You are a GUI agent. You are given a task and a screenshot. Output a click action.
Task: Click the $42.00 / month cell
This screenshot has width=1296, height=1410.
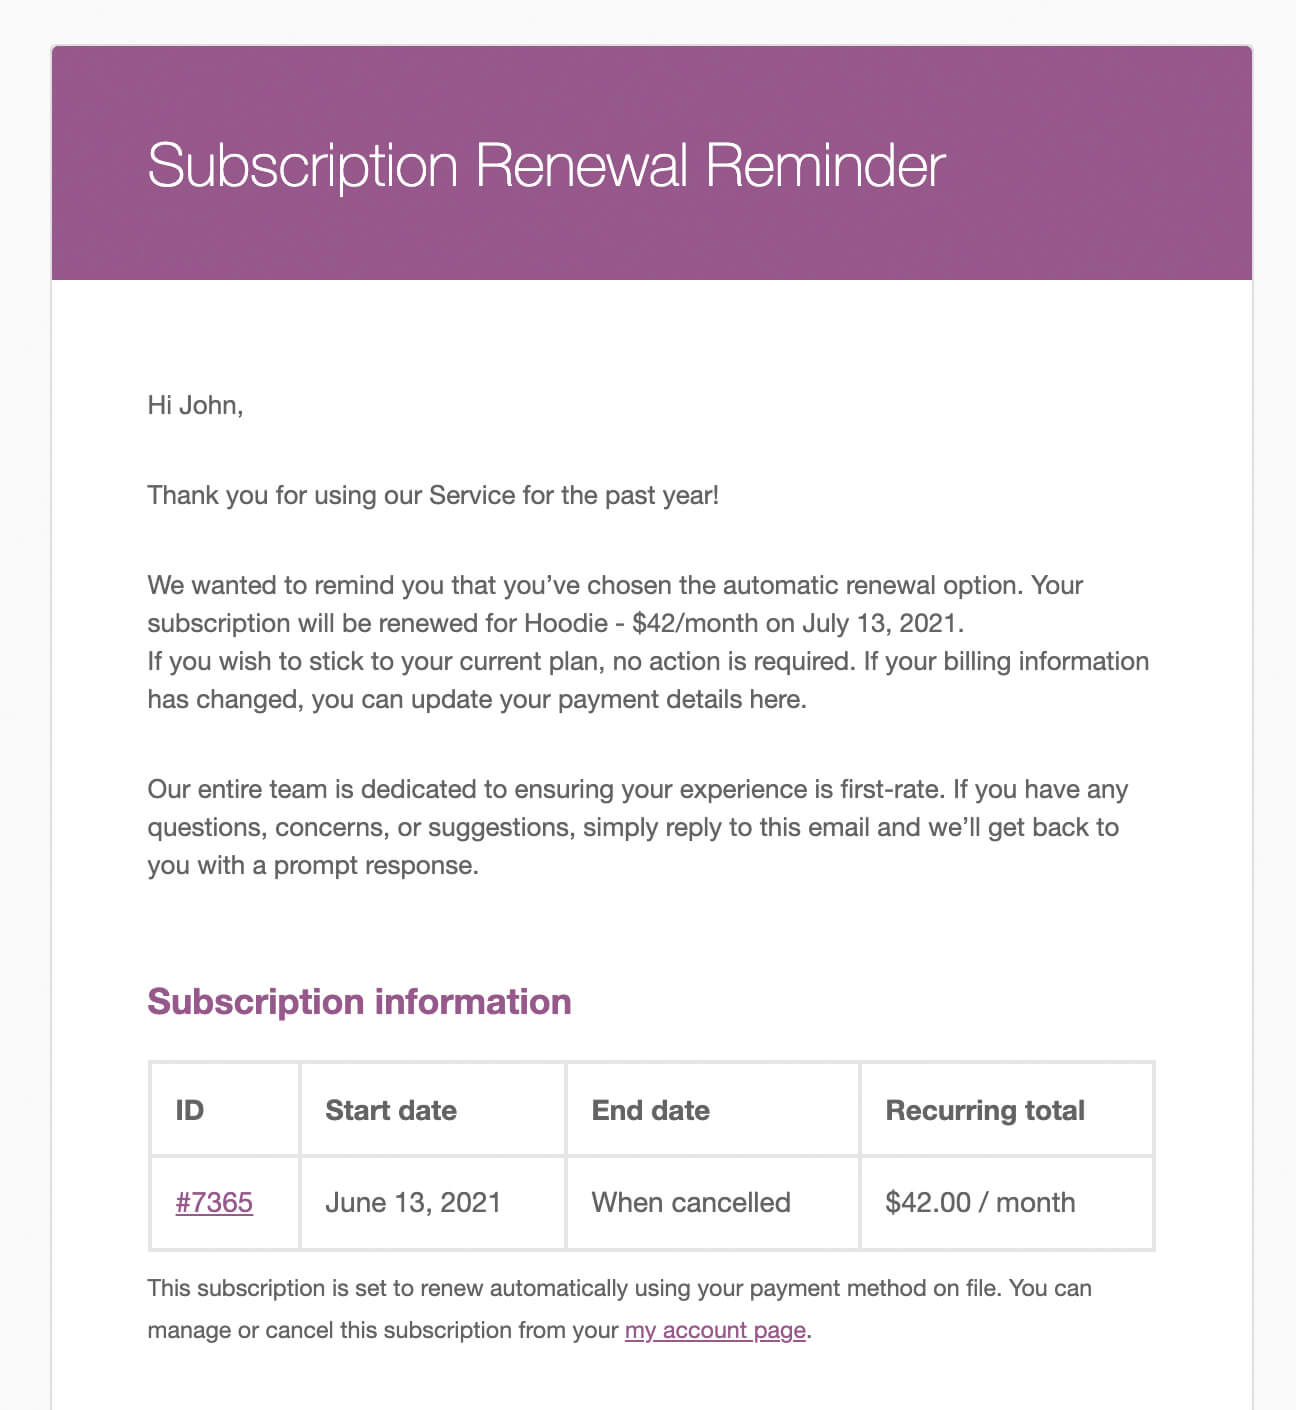980,1202
